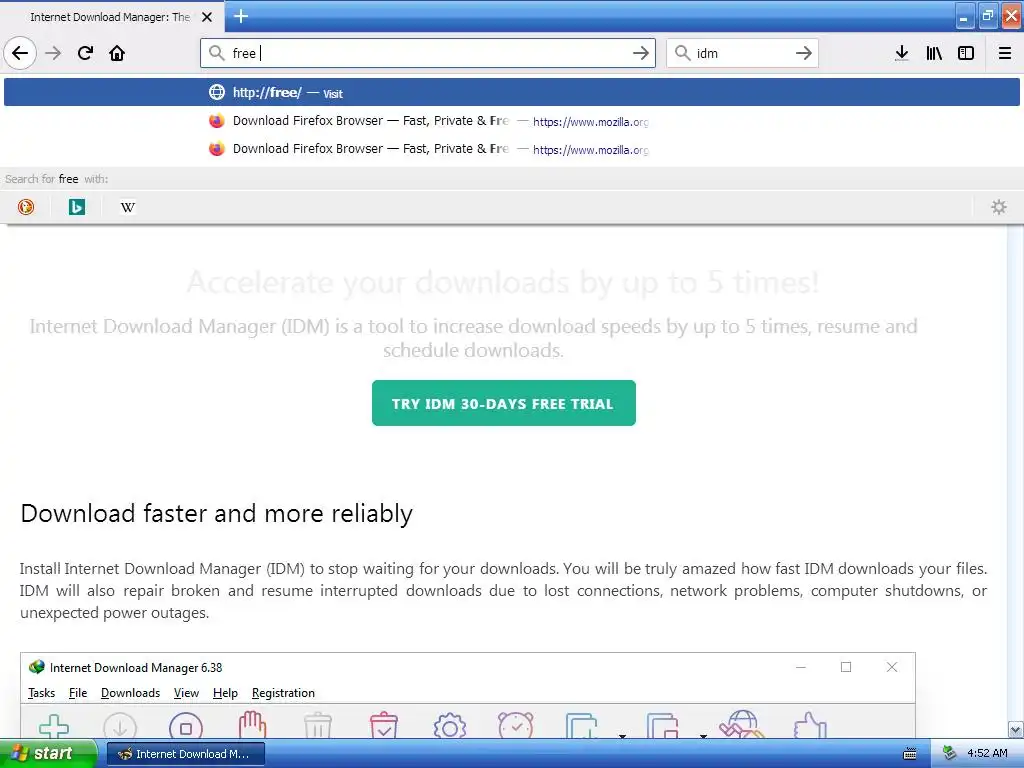
Task: Click the Tasks menu in IDM screenshot
Action: coord(41,693)
